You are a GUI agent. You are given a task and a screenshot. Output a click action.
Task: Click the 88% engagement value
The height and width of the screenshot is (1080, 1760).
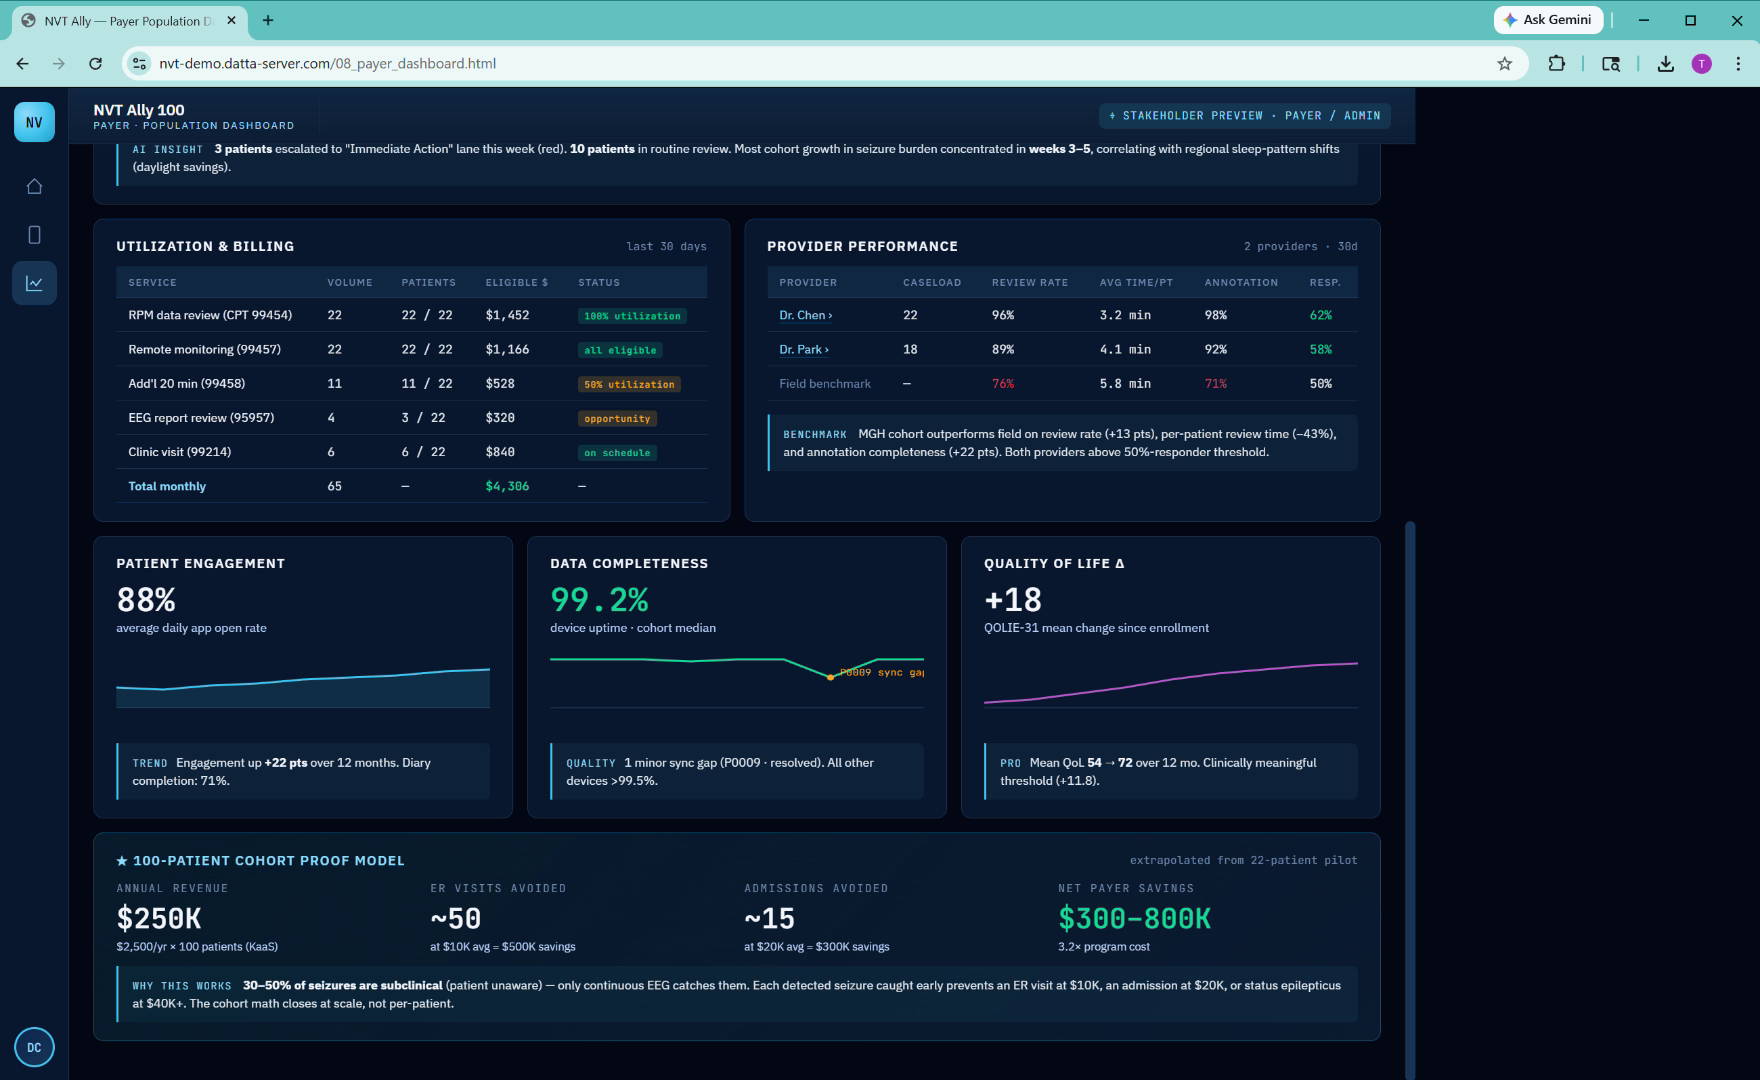coord(146,600)
